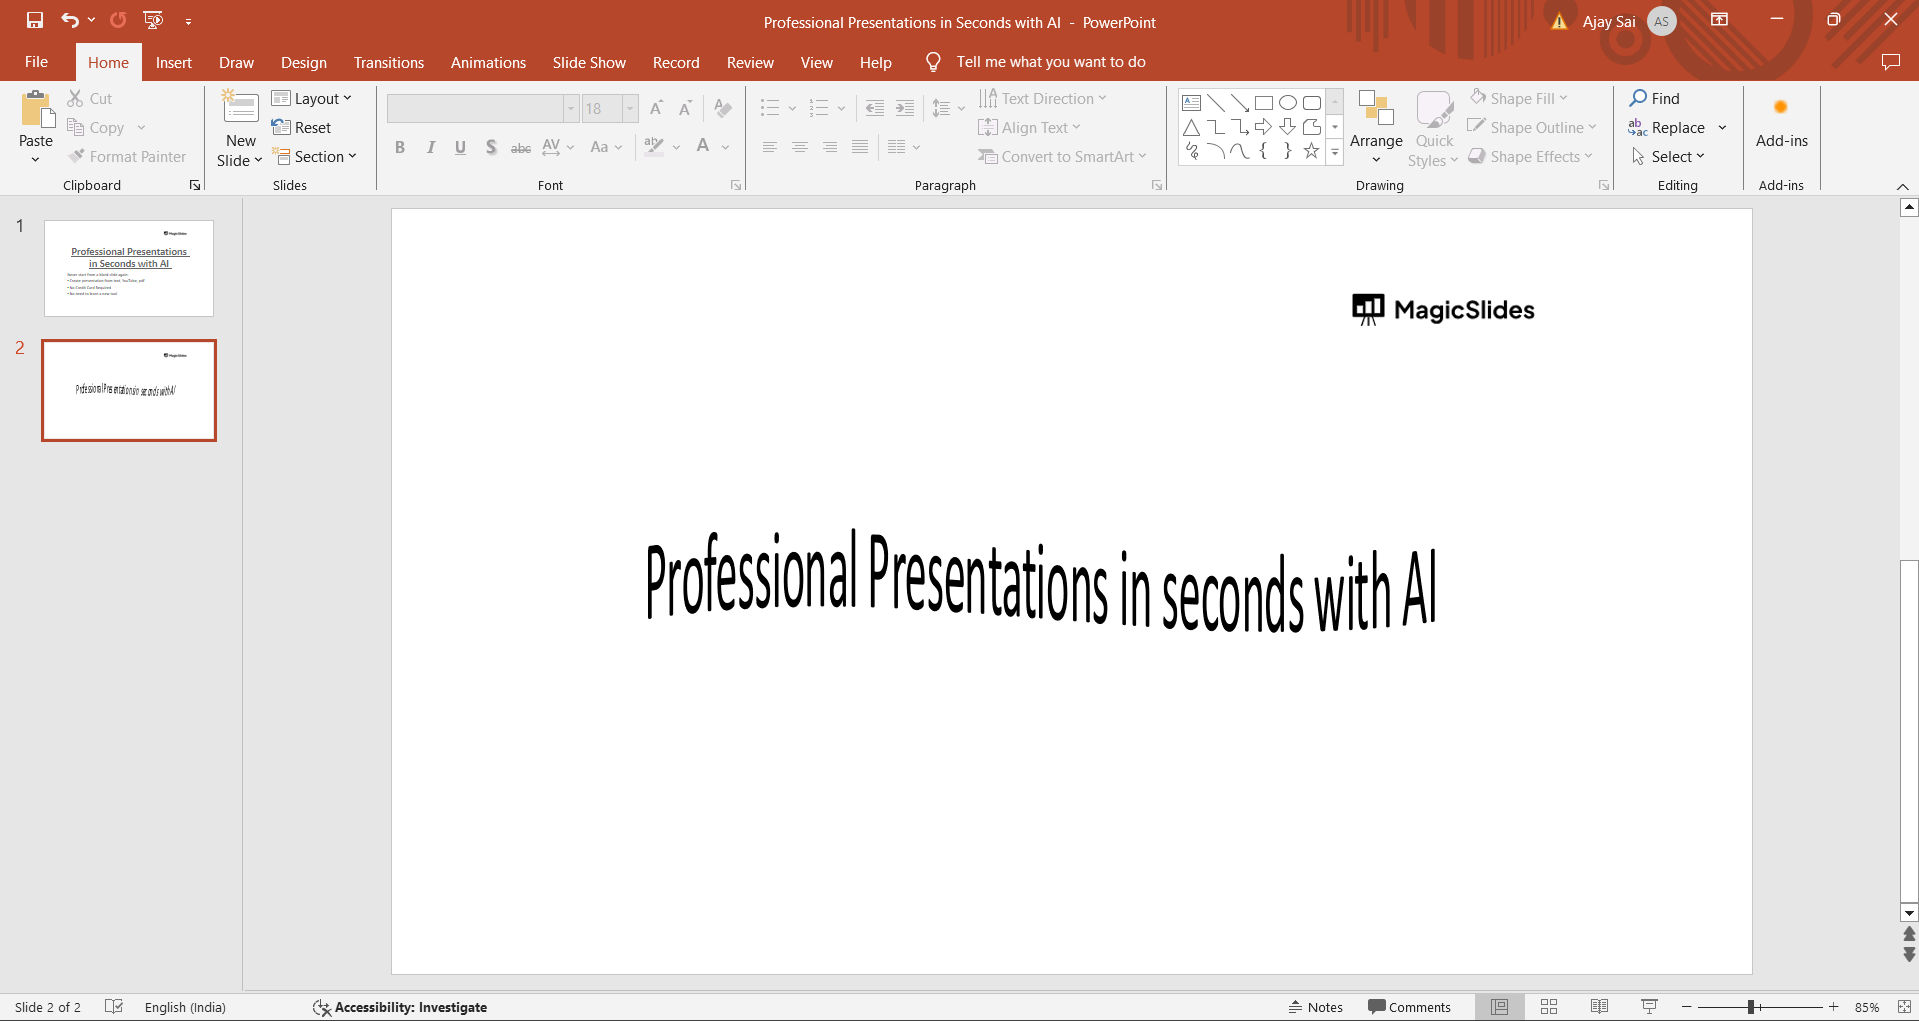Open the Design tab
This screenshot has height=1021, width=1919.
tap(303, 62)
